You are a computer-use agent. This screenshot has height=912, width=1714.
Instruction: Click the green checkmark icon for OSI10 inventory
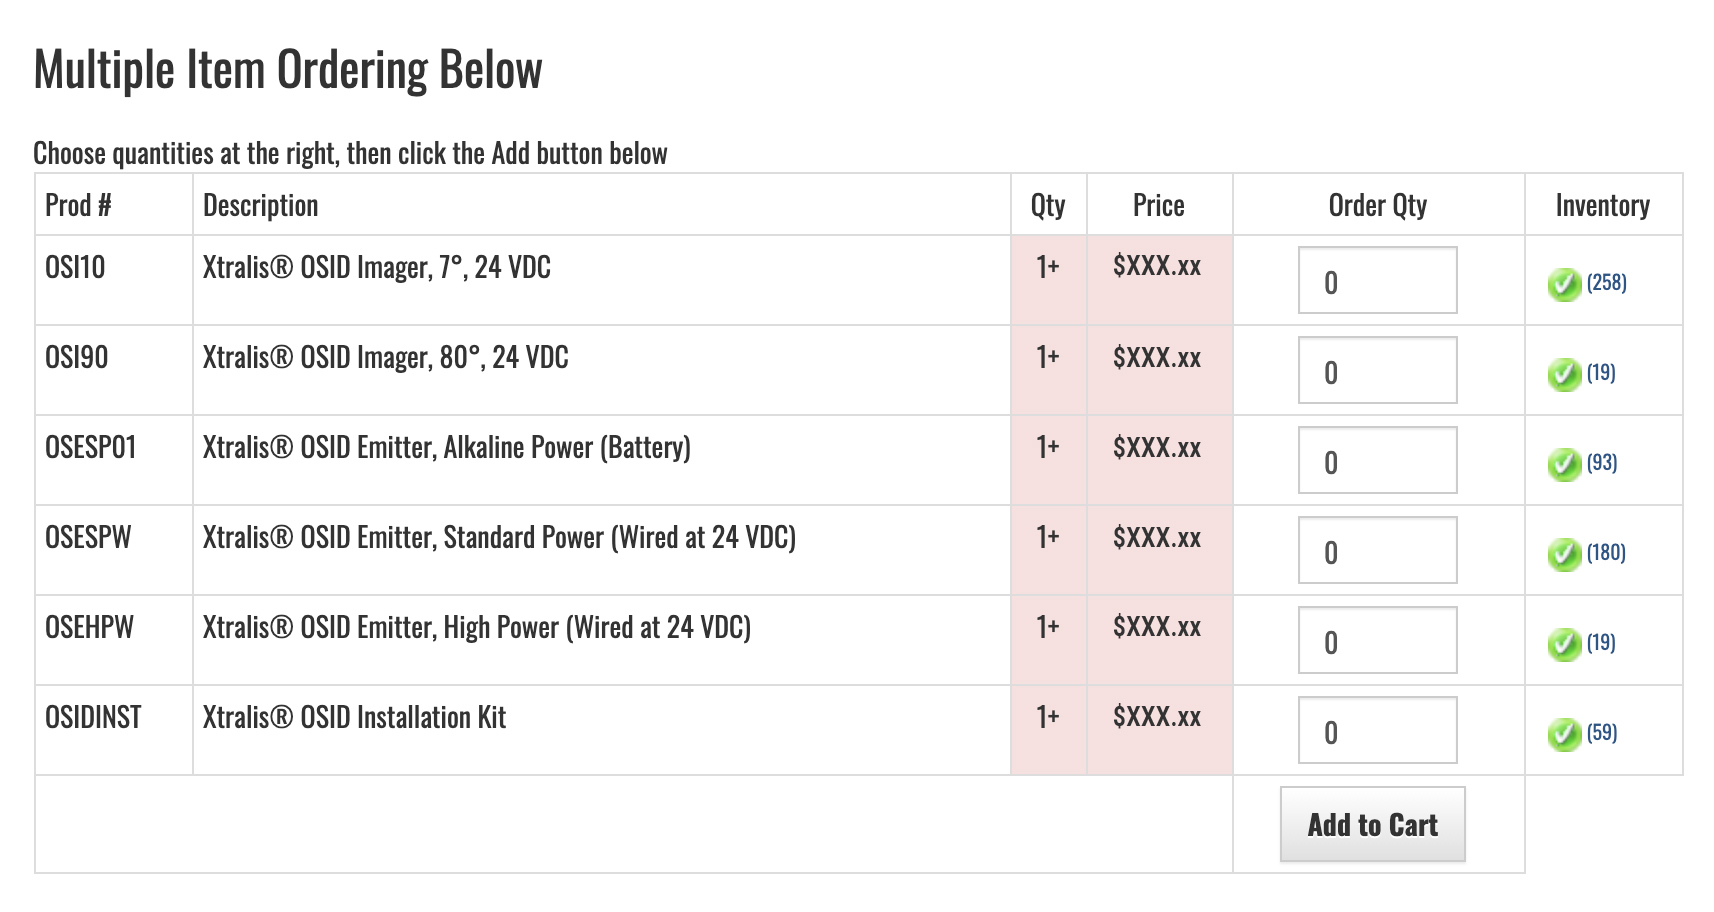click(x=1564, y=285)
